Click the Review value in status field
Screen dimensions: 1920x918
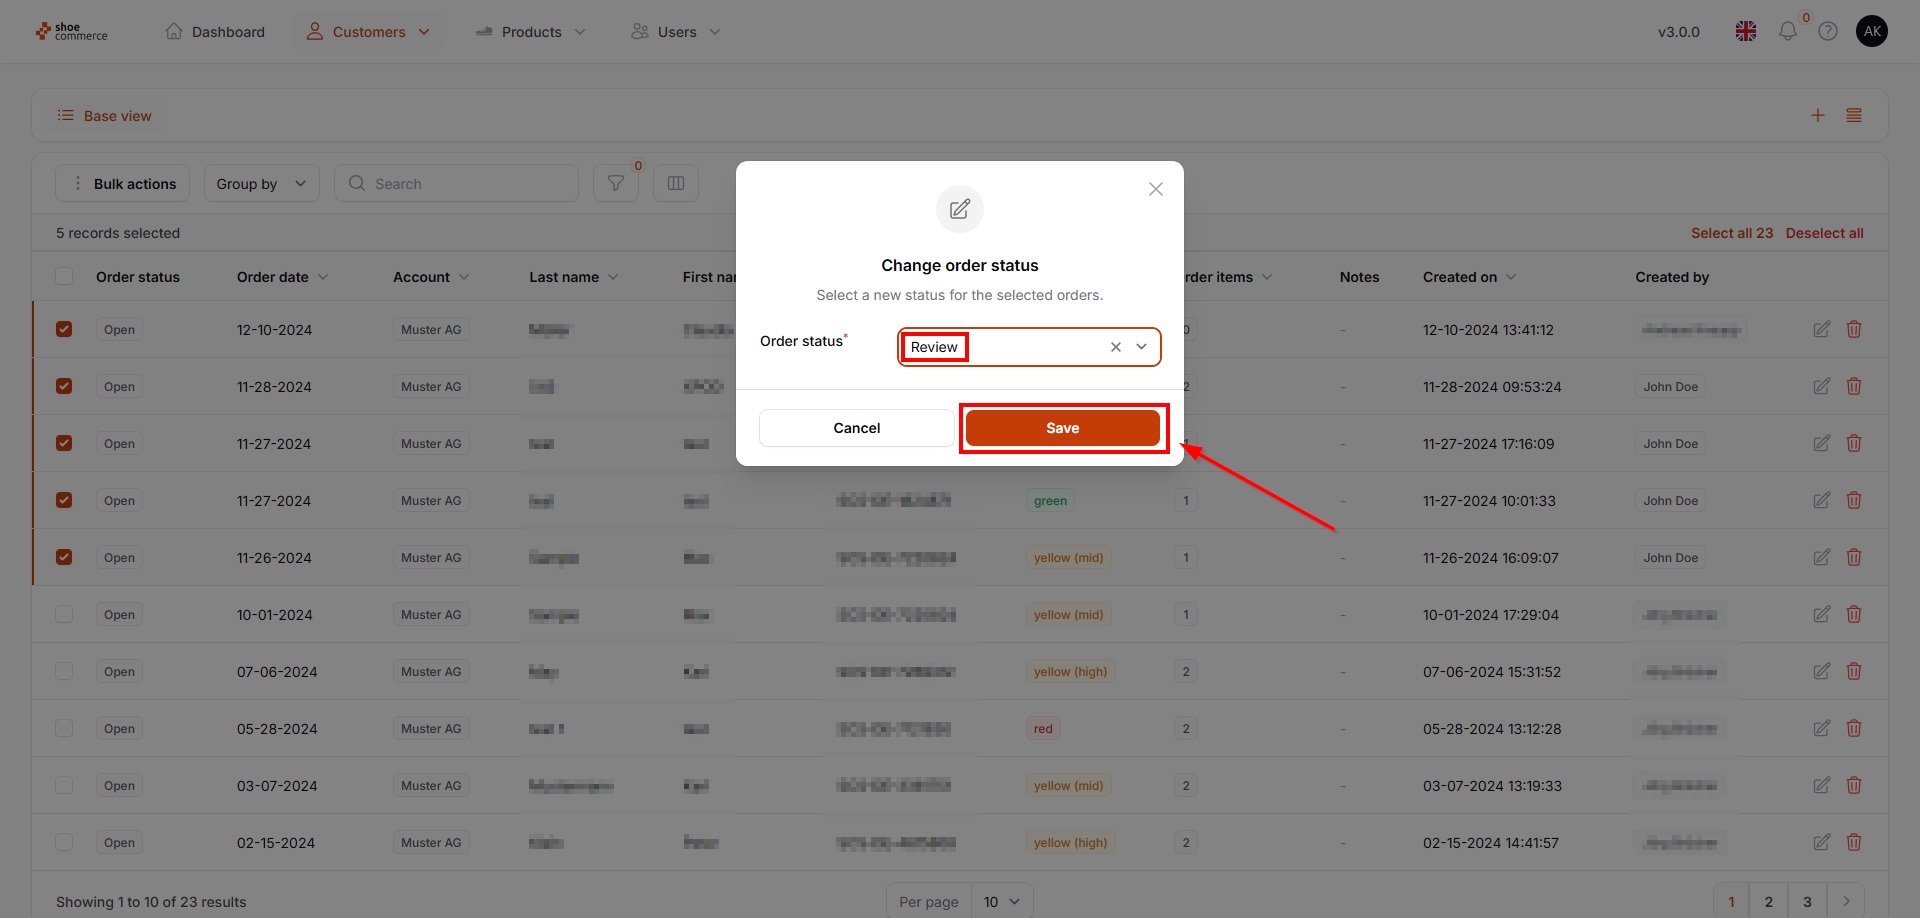934,347
